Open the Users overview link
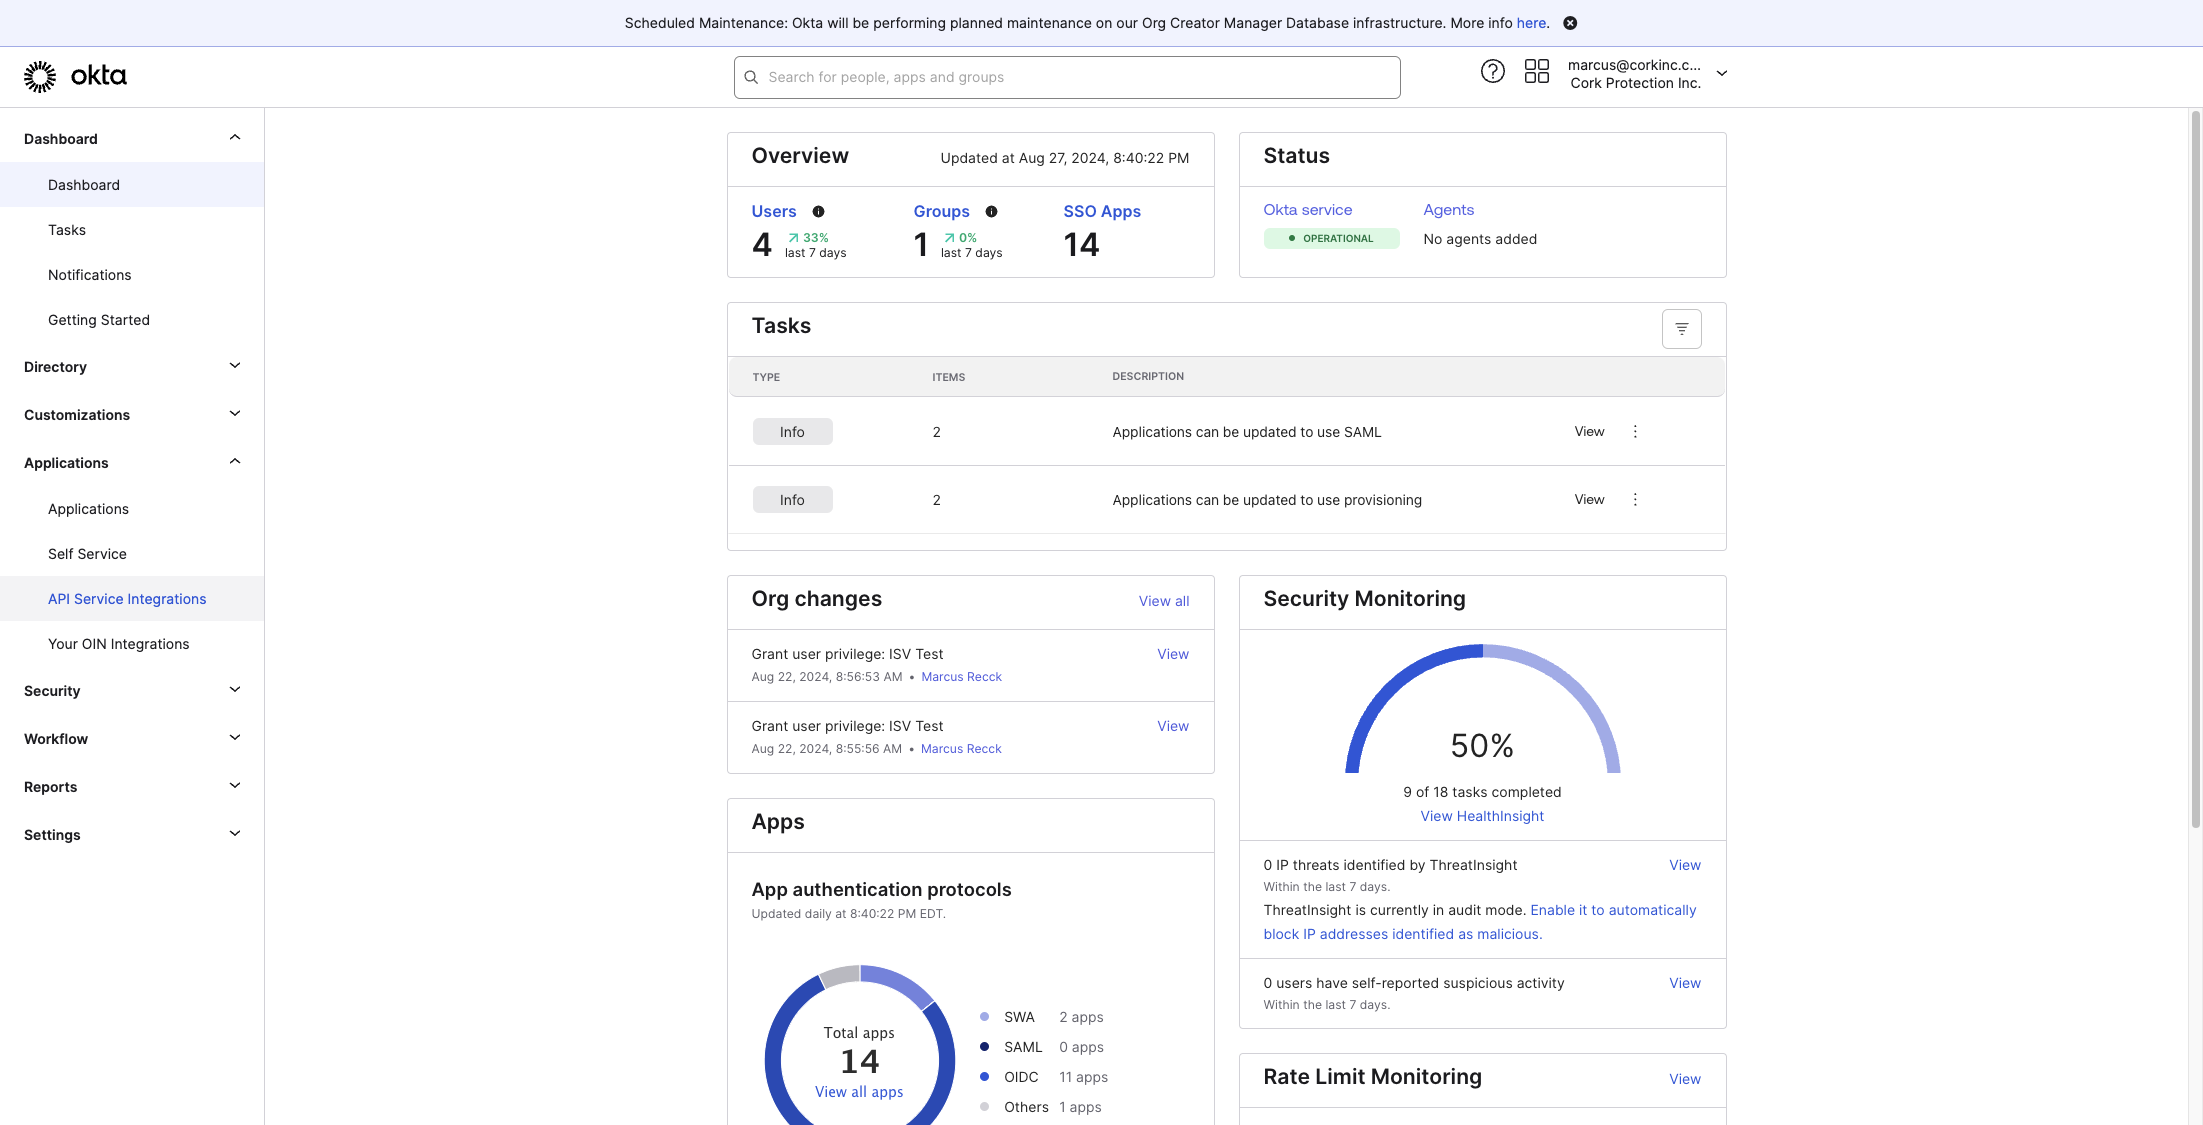The height and width of the screenshot is (1125, 2203). pyautogui.click(x=774, y=211)
